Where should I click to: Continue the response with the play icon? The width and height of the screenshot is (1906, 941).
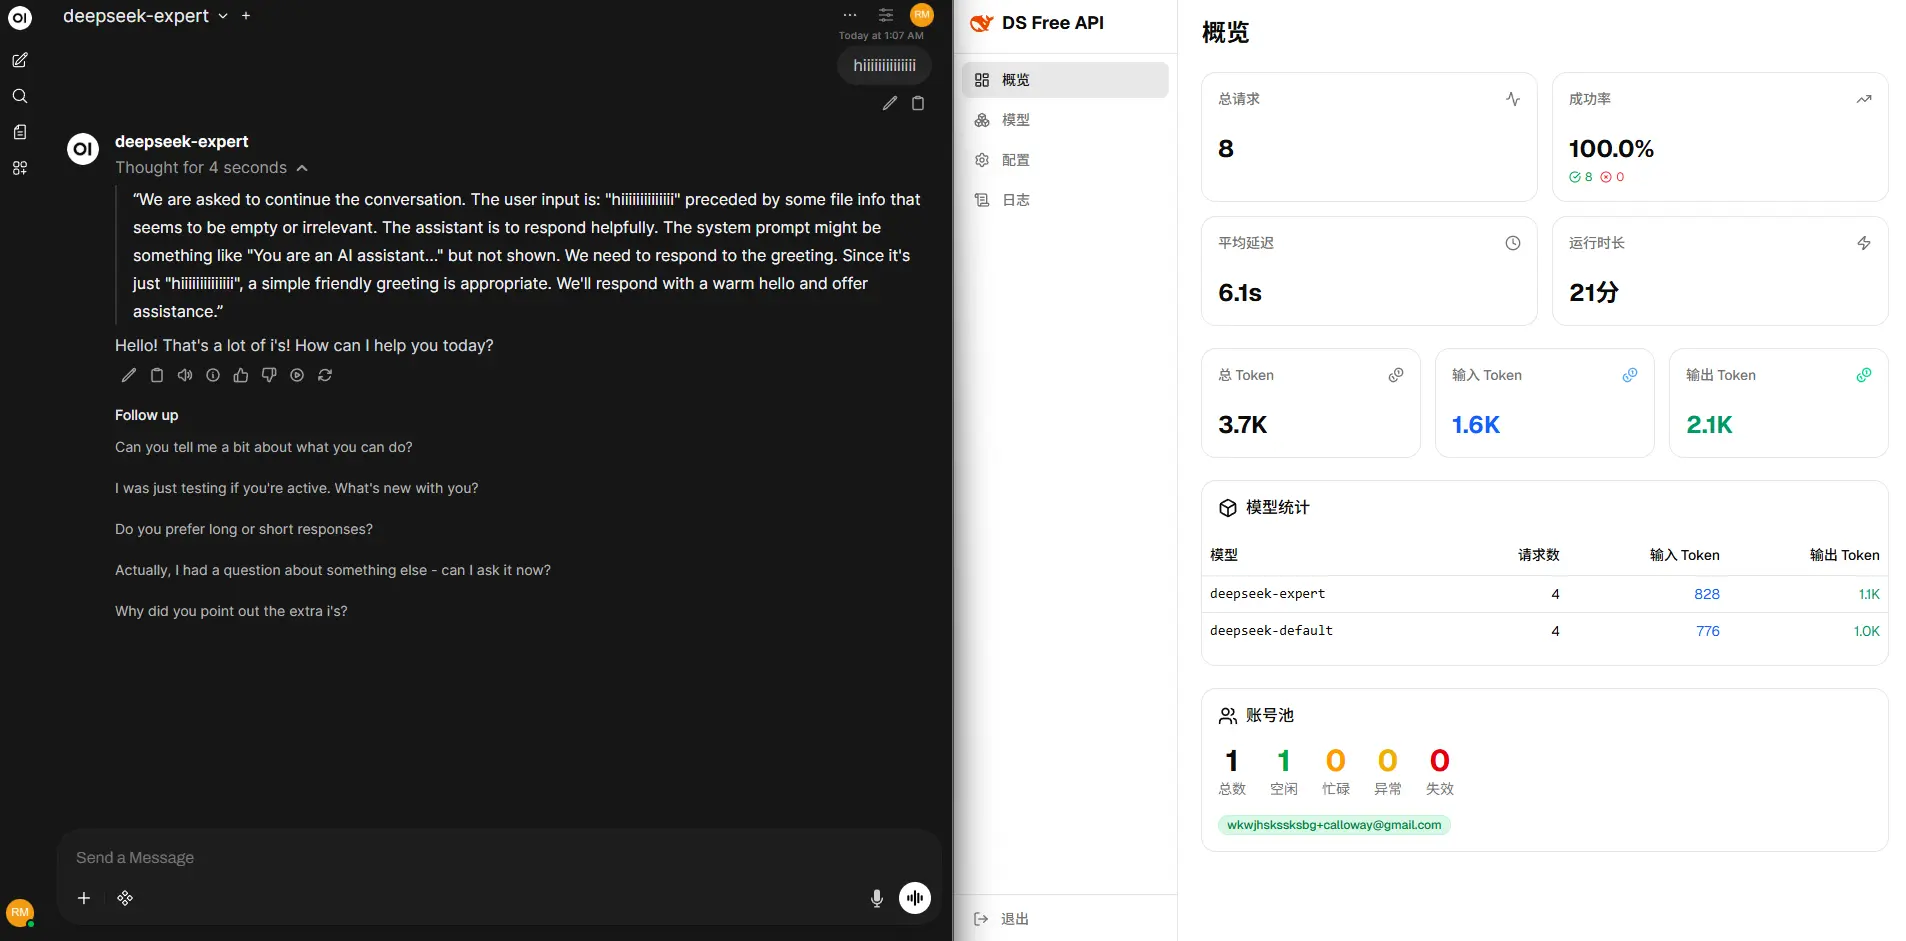click(297, 375)
